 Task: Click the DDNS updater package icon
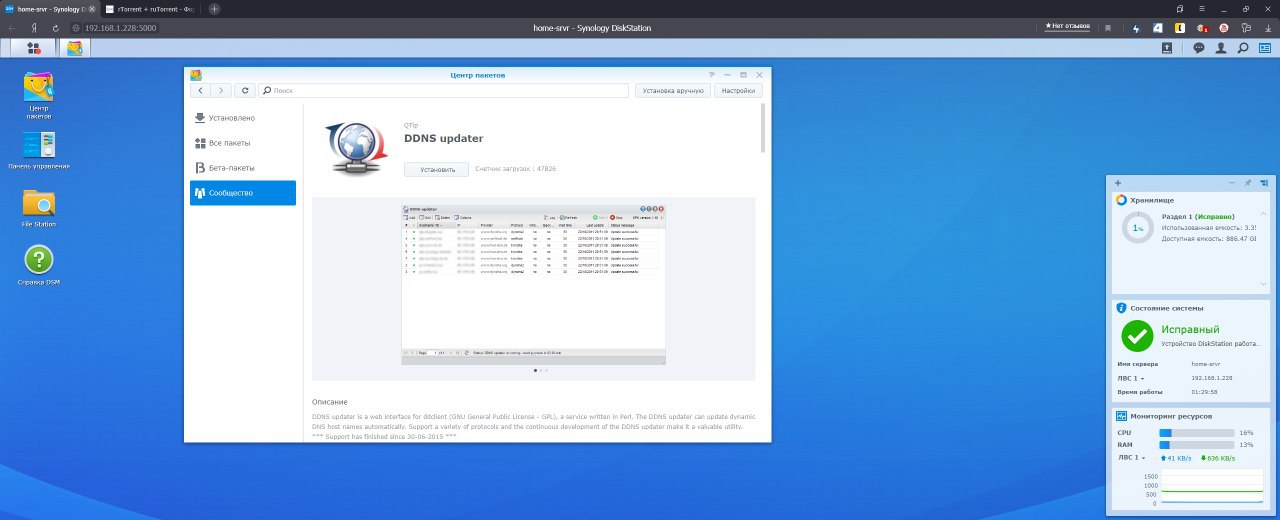pos(356,151)
